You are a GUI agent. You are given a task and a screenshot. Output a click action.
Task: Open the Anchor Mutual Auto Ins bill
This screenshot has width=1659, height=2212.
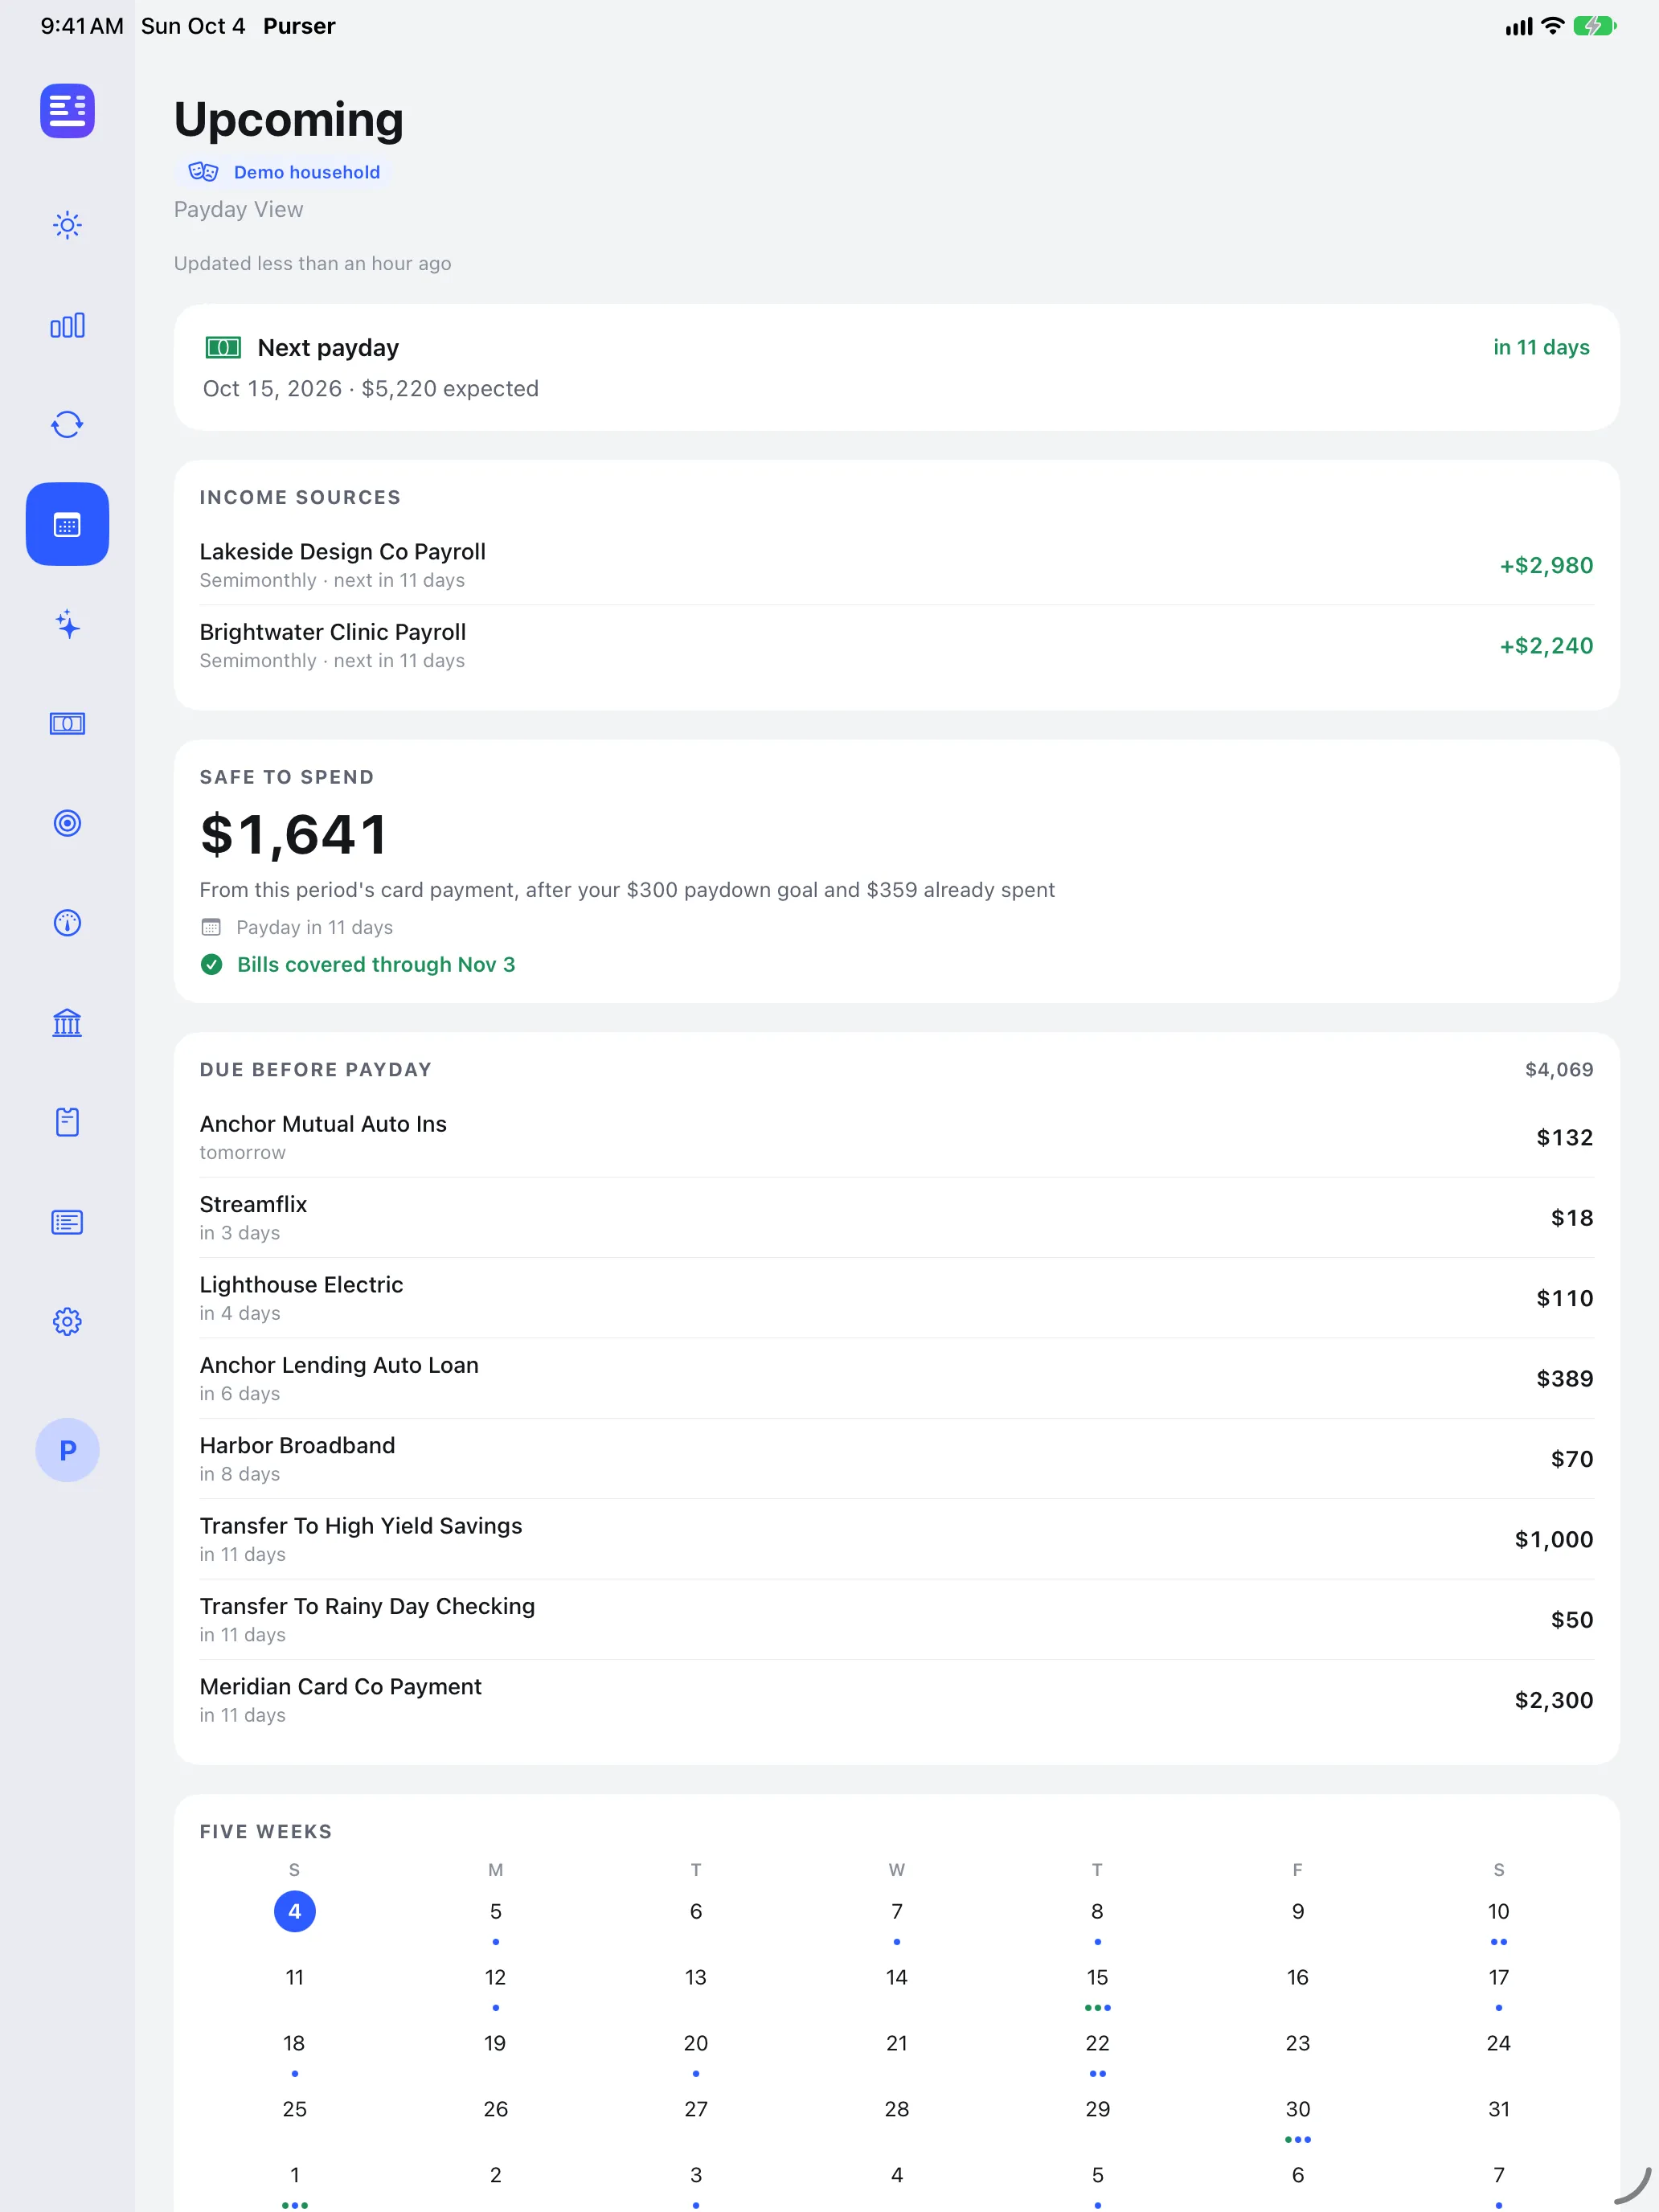(x=896, y=1137)
